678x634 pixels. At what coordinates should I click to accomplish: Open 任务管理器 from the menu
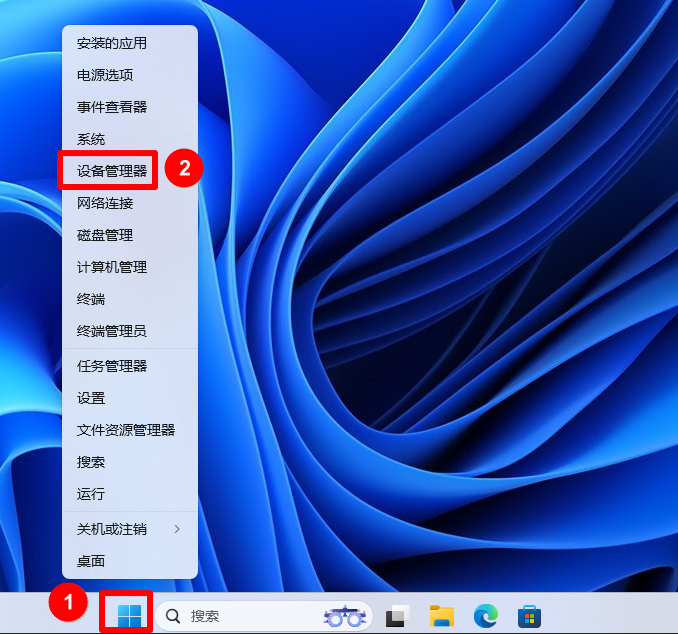[x=130, y=366]
